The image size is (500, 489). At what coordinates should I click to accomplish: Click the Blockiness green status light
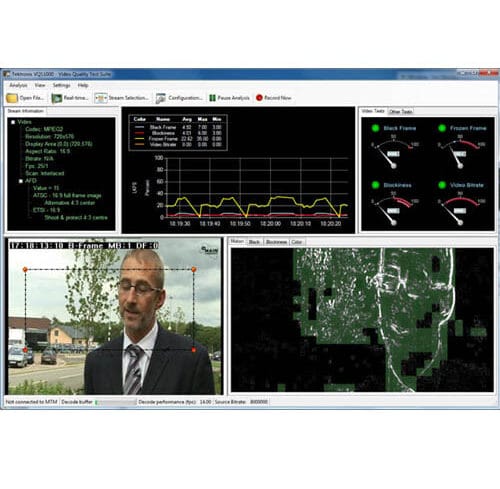375,185
